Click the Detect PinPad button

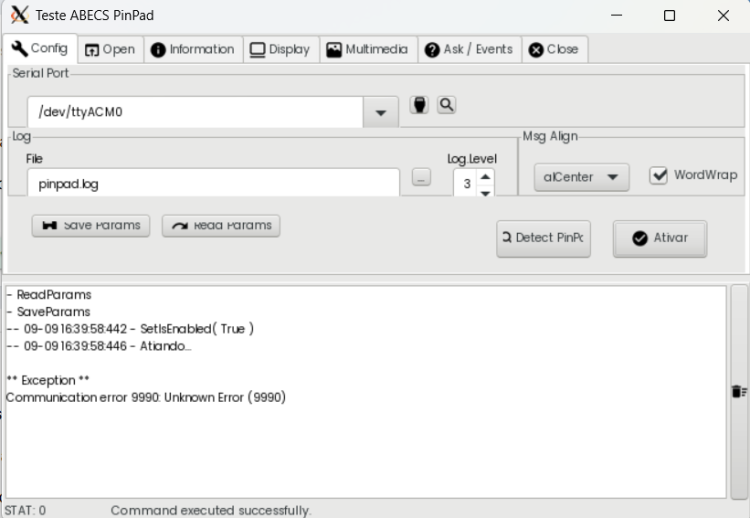pyautogui.click(x=543, y=238)
